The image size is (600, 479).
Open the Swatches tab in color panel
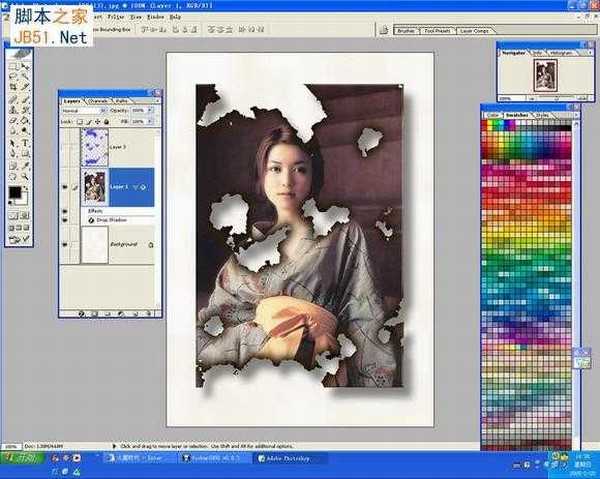[x=517, y=115]
